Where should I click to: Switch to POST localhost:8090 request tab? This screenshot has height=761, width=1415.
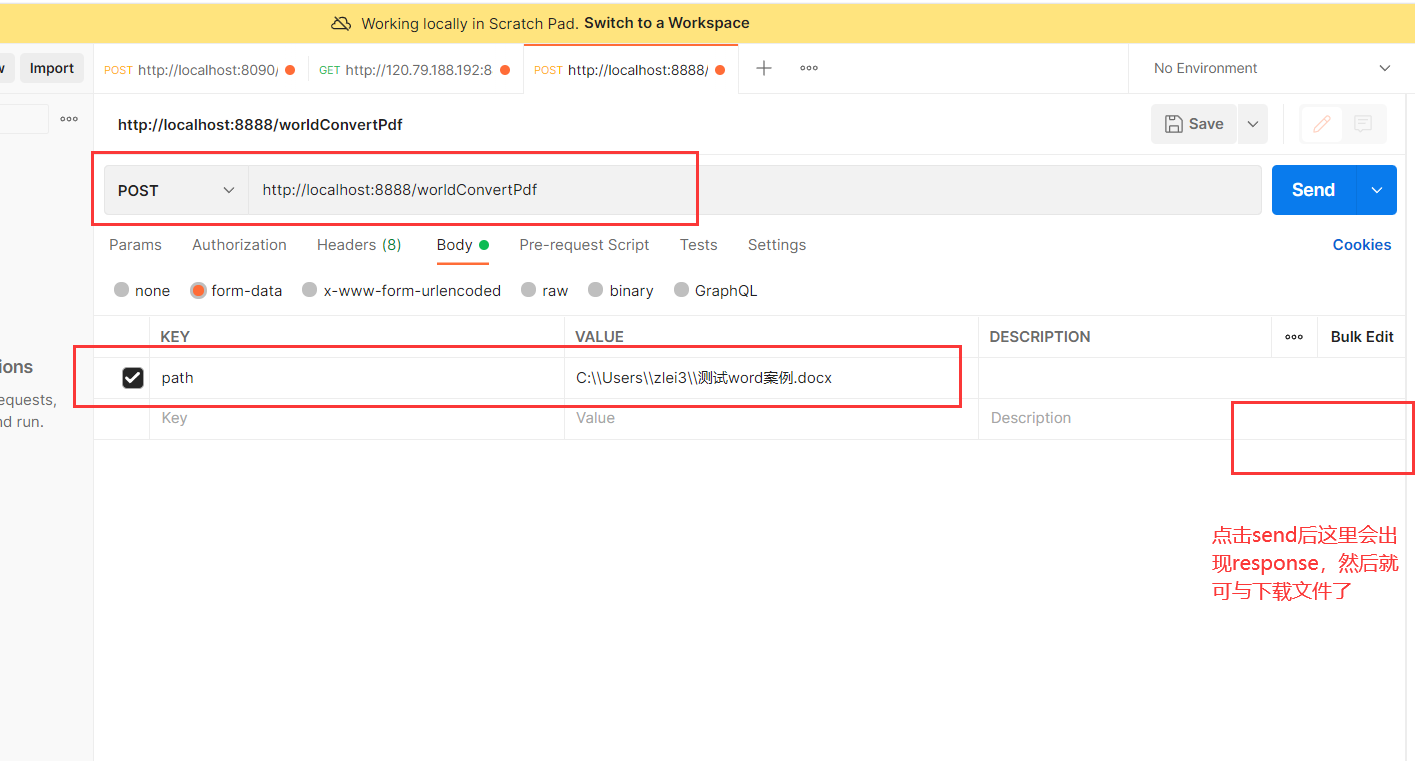pyautogui.click(x=200, y=70)
